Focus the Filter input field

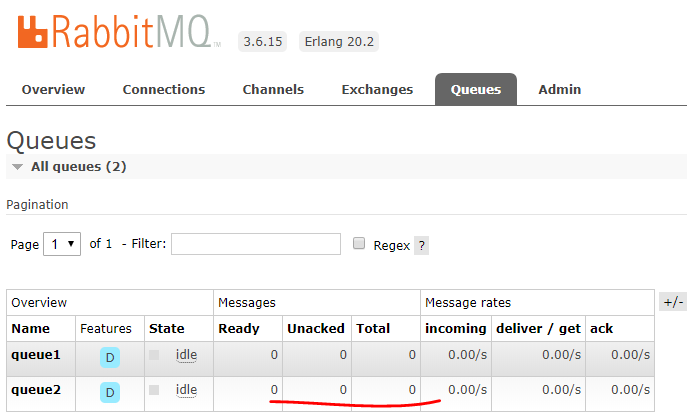(256, 244)
